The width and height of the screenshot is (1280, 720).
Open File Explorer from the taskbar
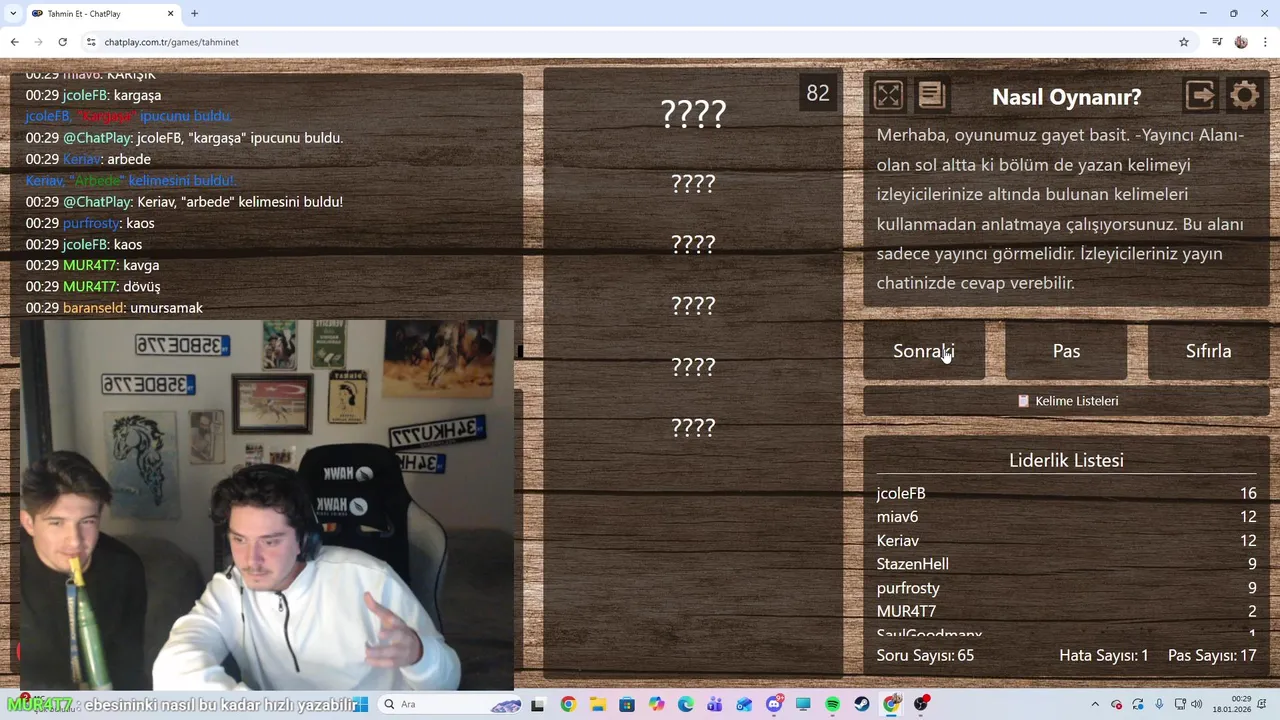597,705
